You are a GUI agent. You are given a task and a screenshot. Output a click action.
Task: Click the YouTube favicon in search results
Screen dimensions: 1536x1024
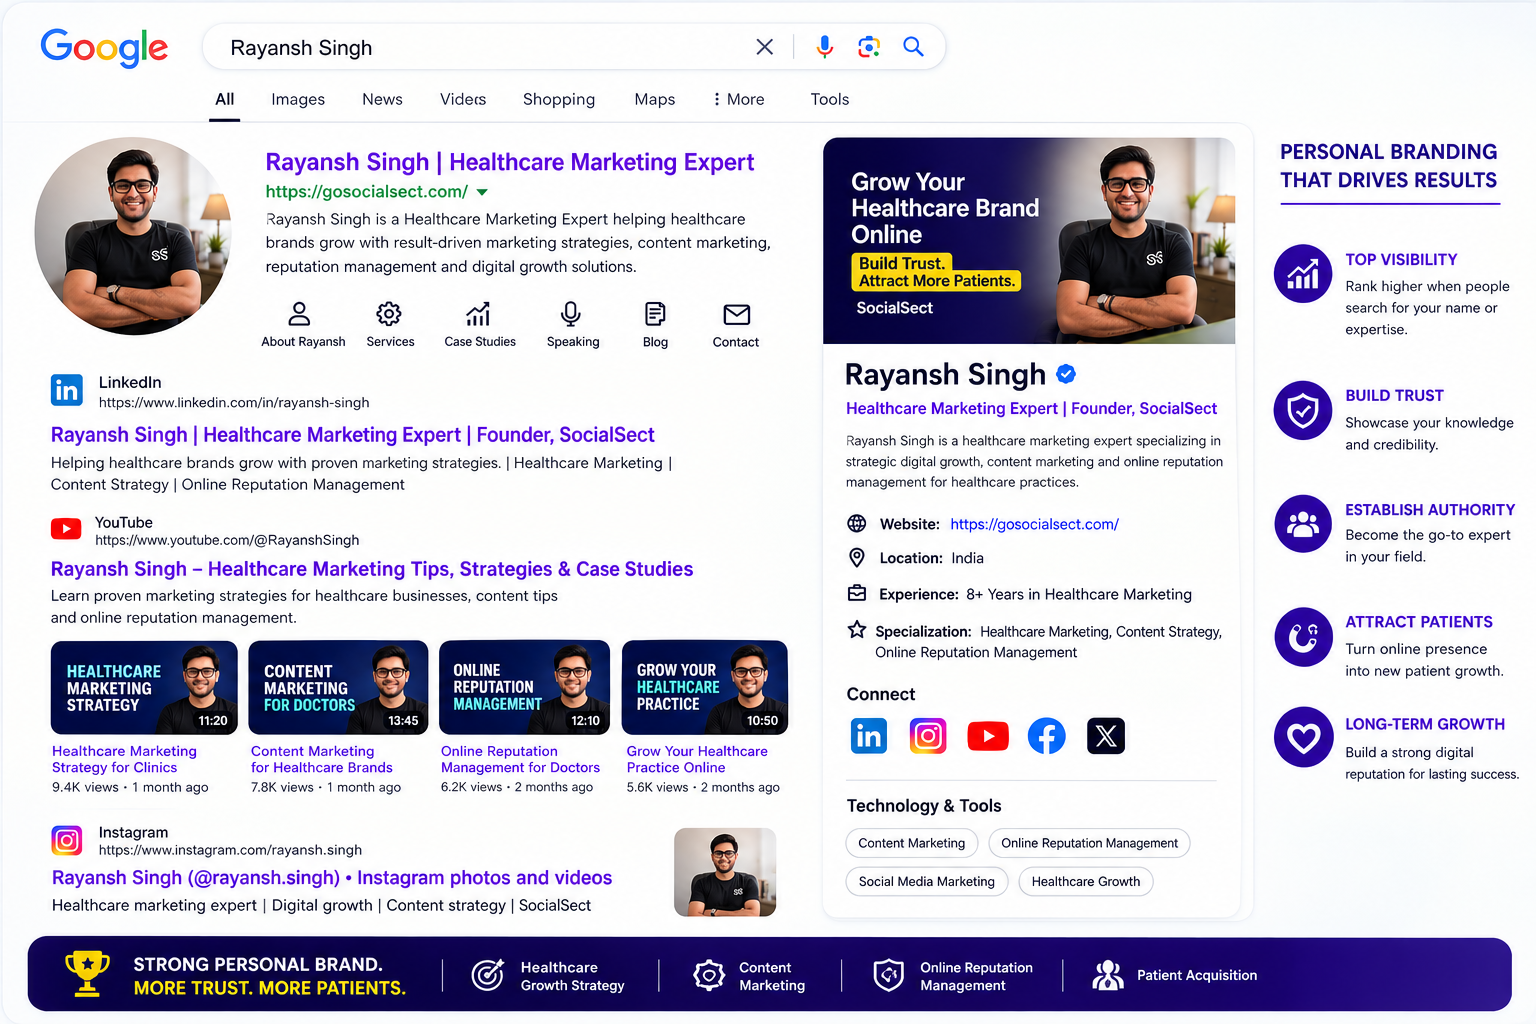[x=66, y=529]
